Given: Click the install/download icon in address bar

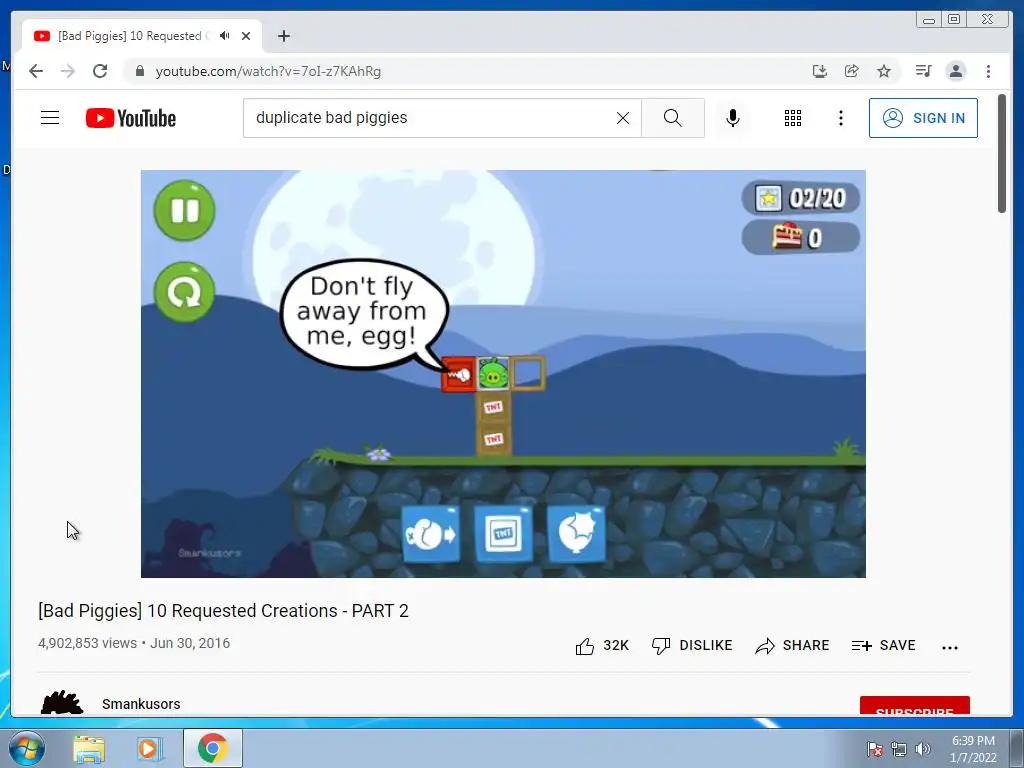Looking at the screenshot, I should [x=820, y=71].
